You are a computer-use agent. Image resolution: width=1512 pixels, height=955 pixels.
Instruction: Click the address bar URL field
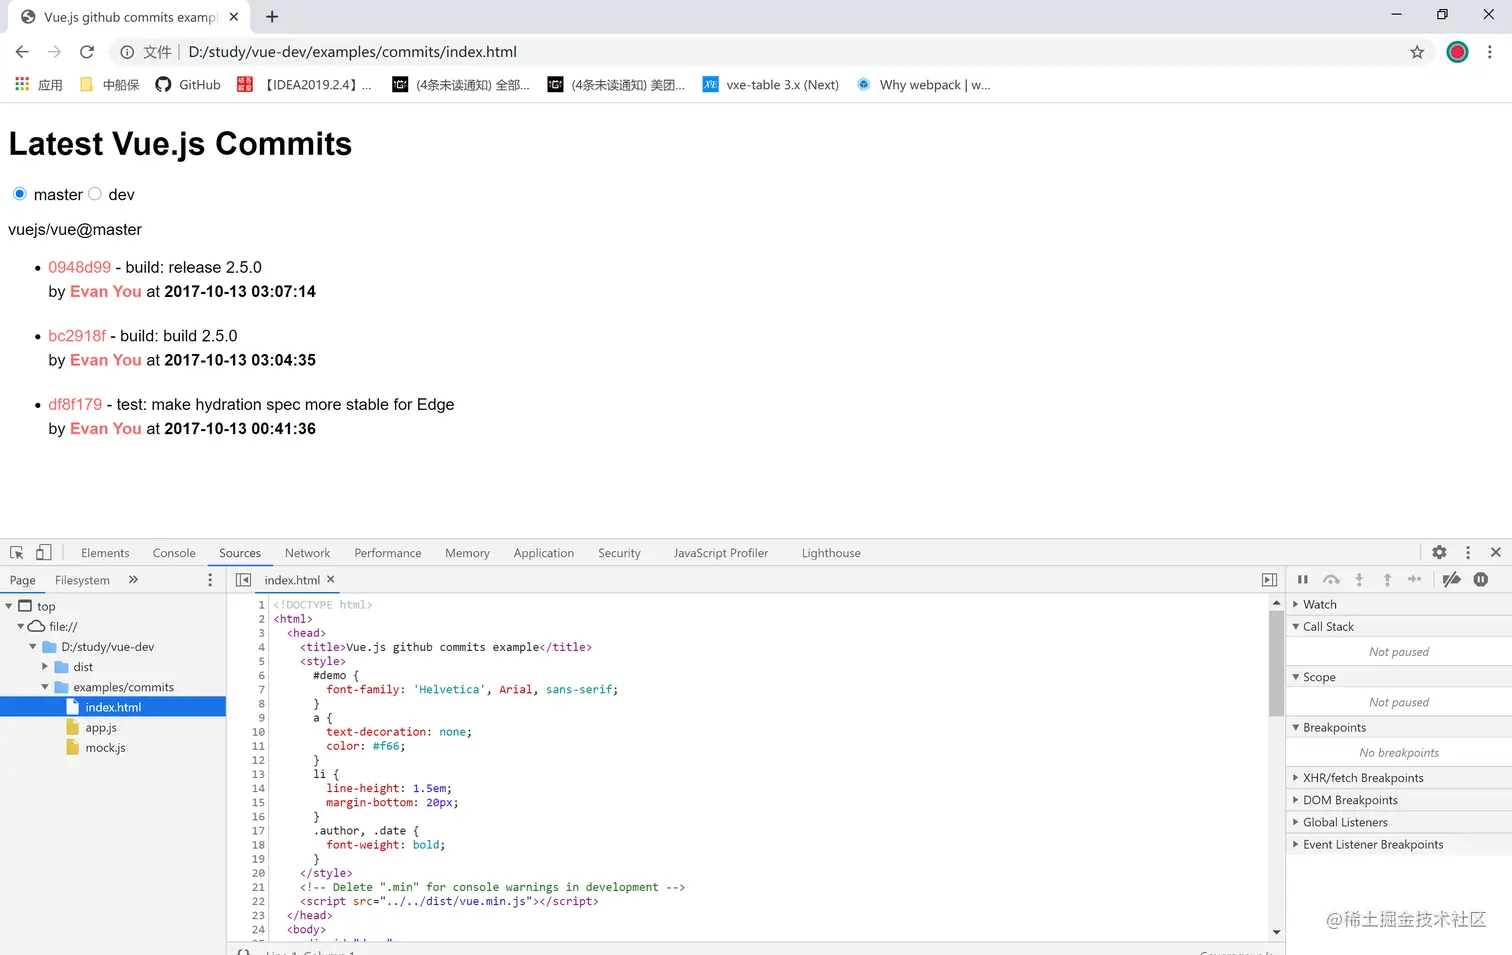[700, 52]
